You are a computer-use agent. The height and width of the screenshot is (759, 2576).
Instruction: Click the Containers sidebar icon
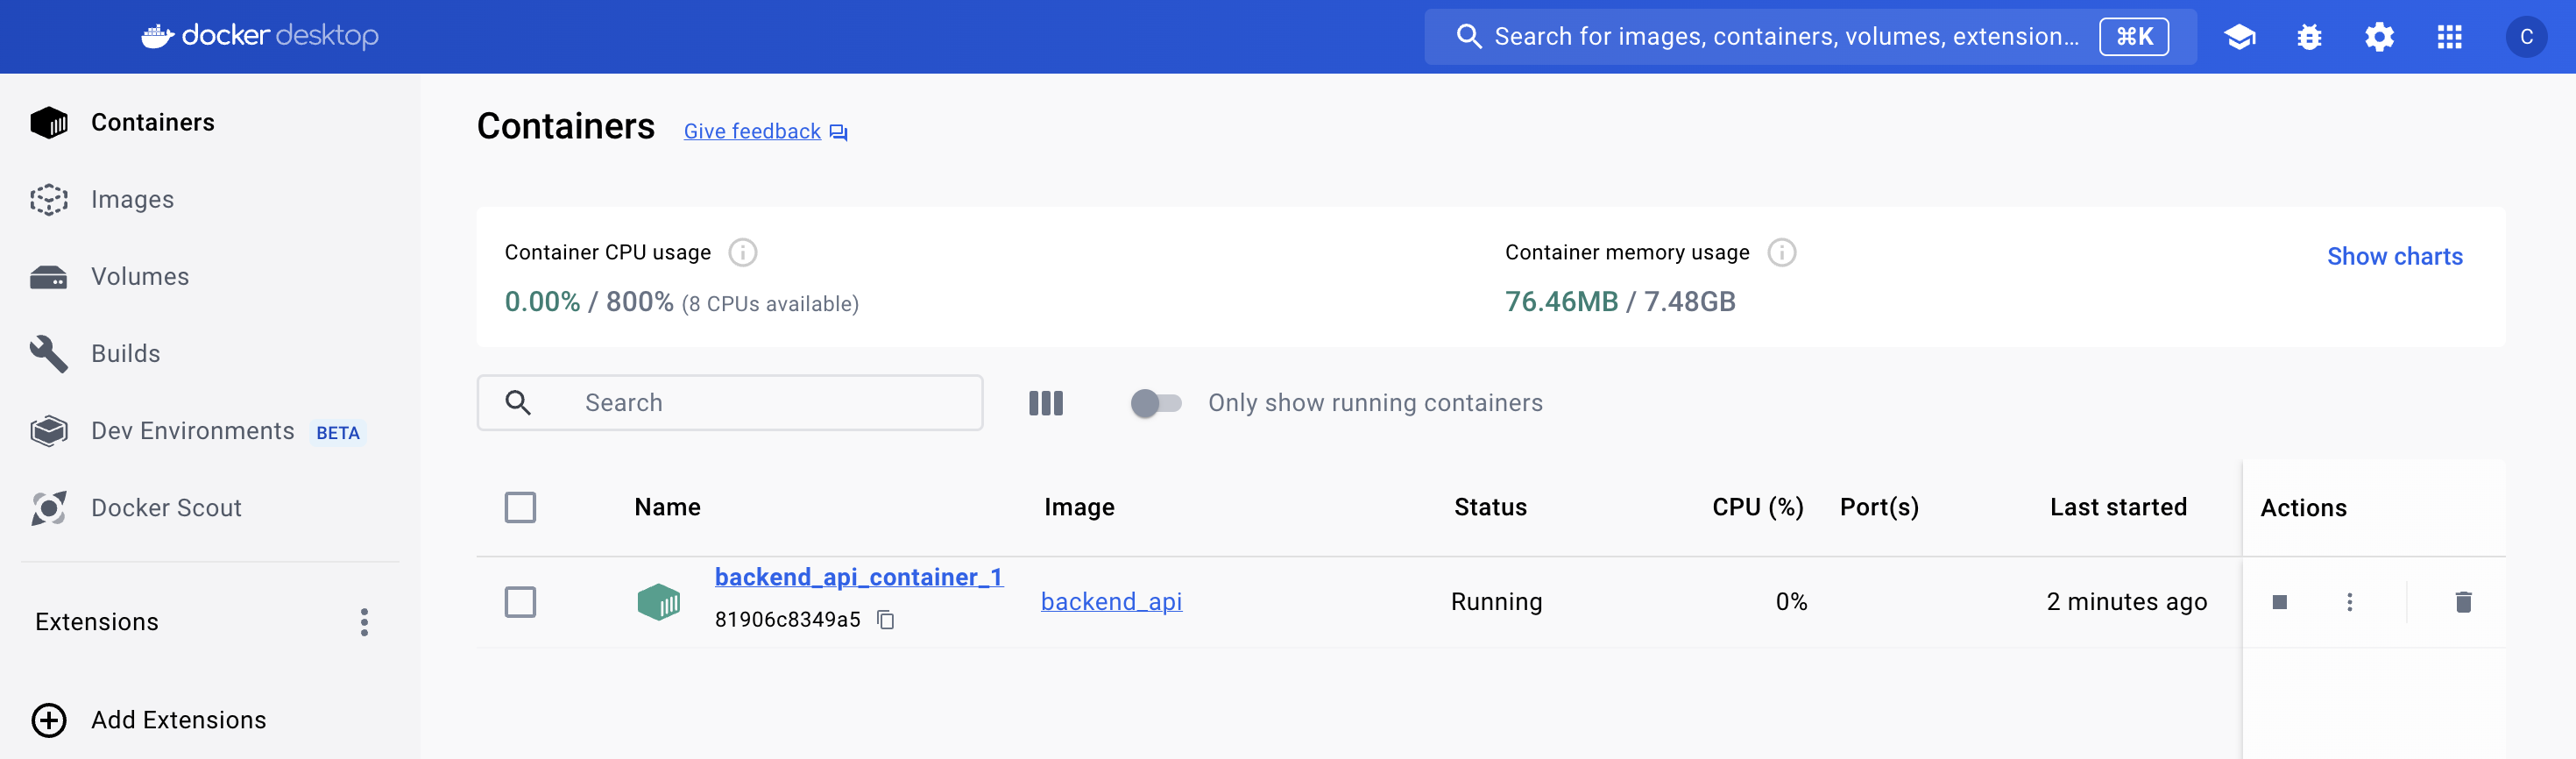pyautogui.click(x=49, y=123)
